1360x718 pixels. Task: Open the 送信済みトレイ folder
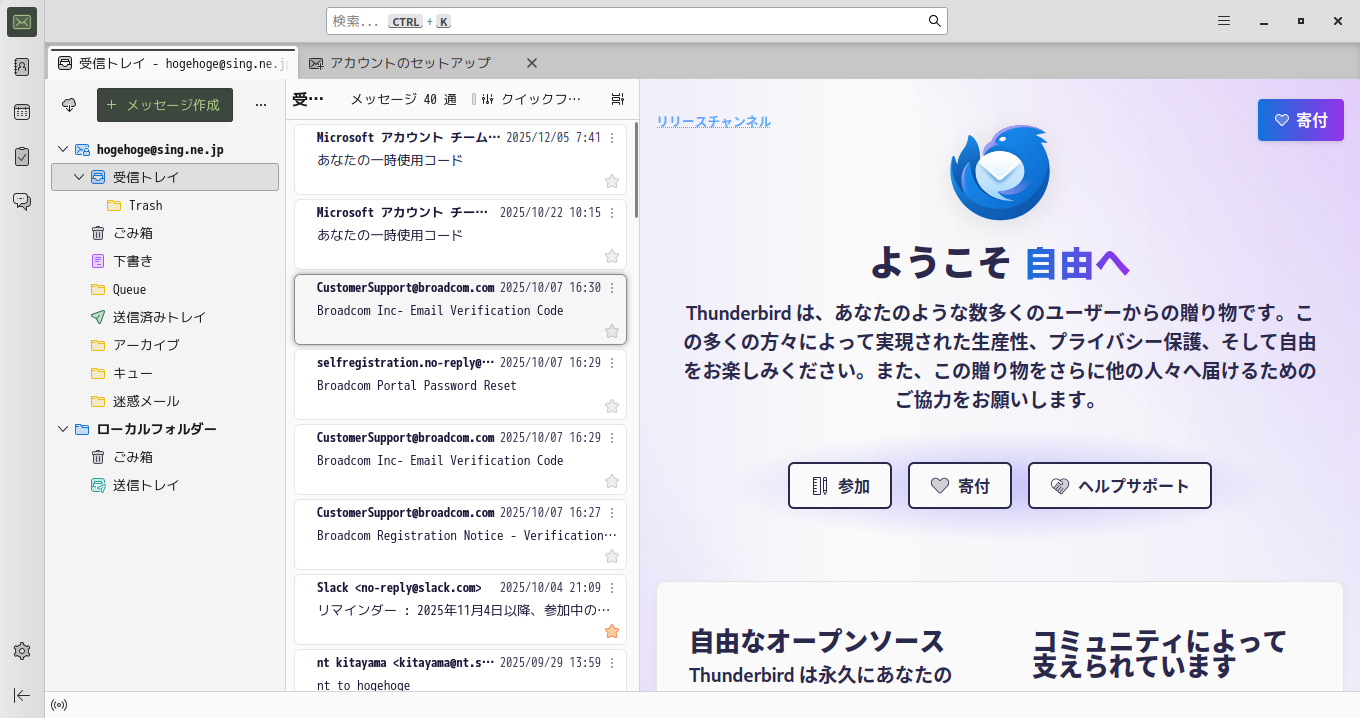(165, 317)
